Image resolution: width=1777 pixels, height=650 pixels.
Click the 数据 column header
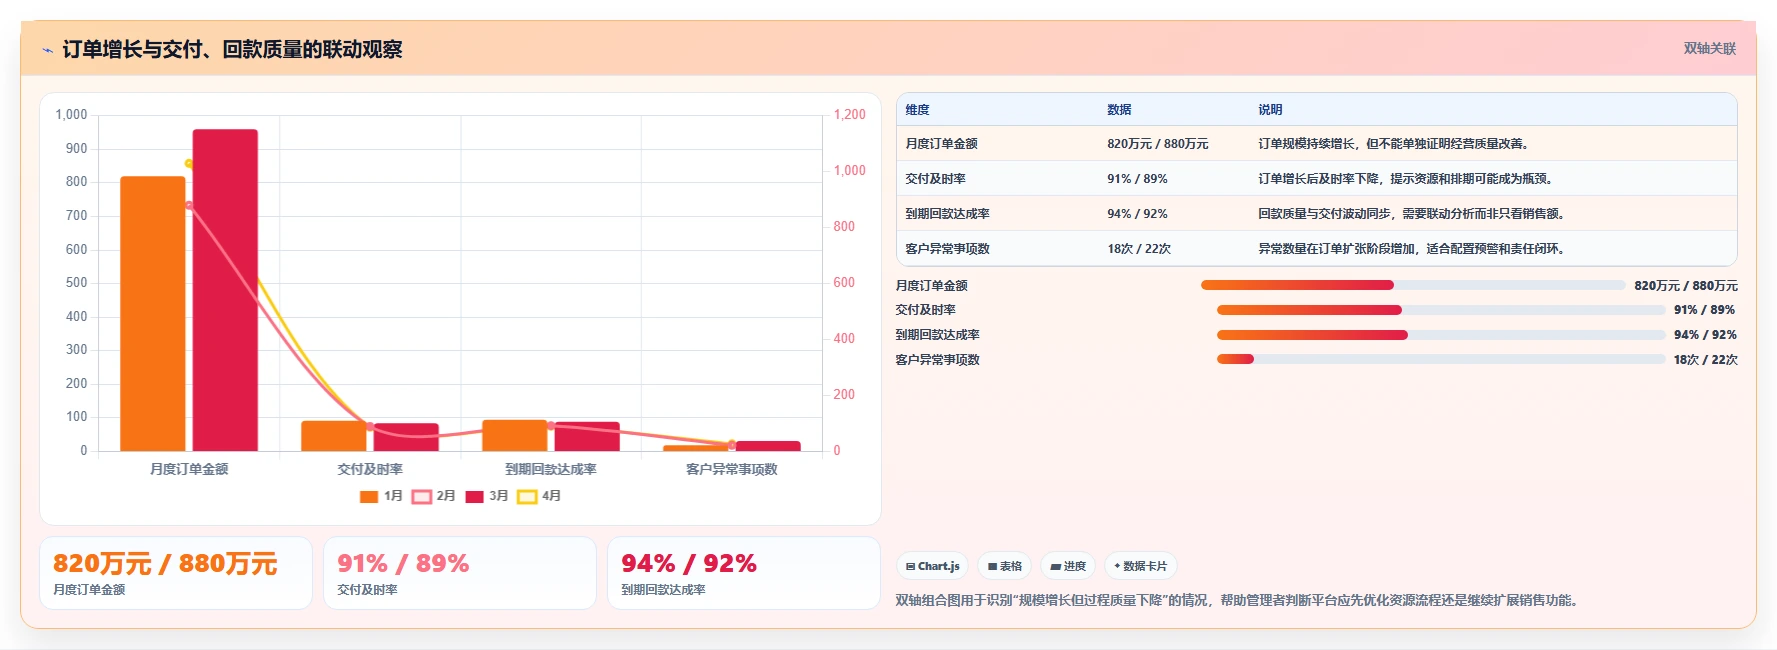(1119, 110)
